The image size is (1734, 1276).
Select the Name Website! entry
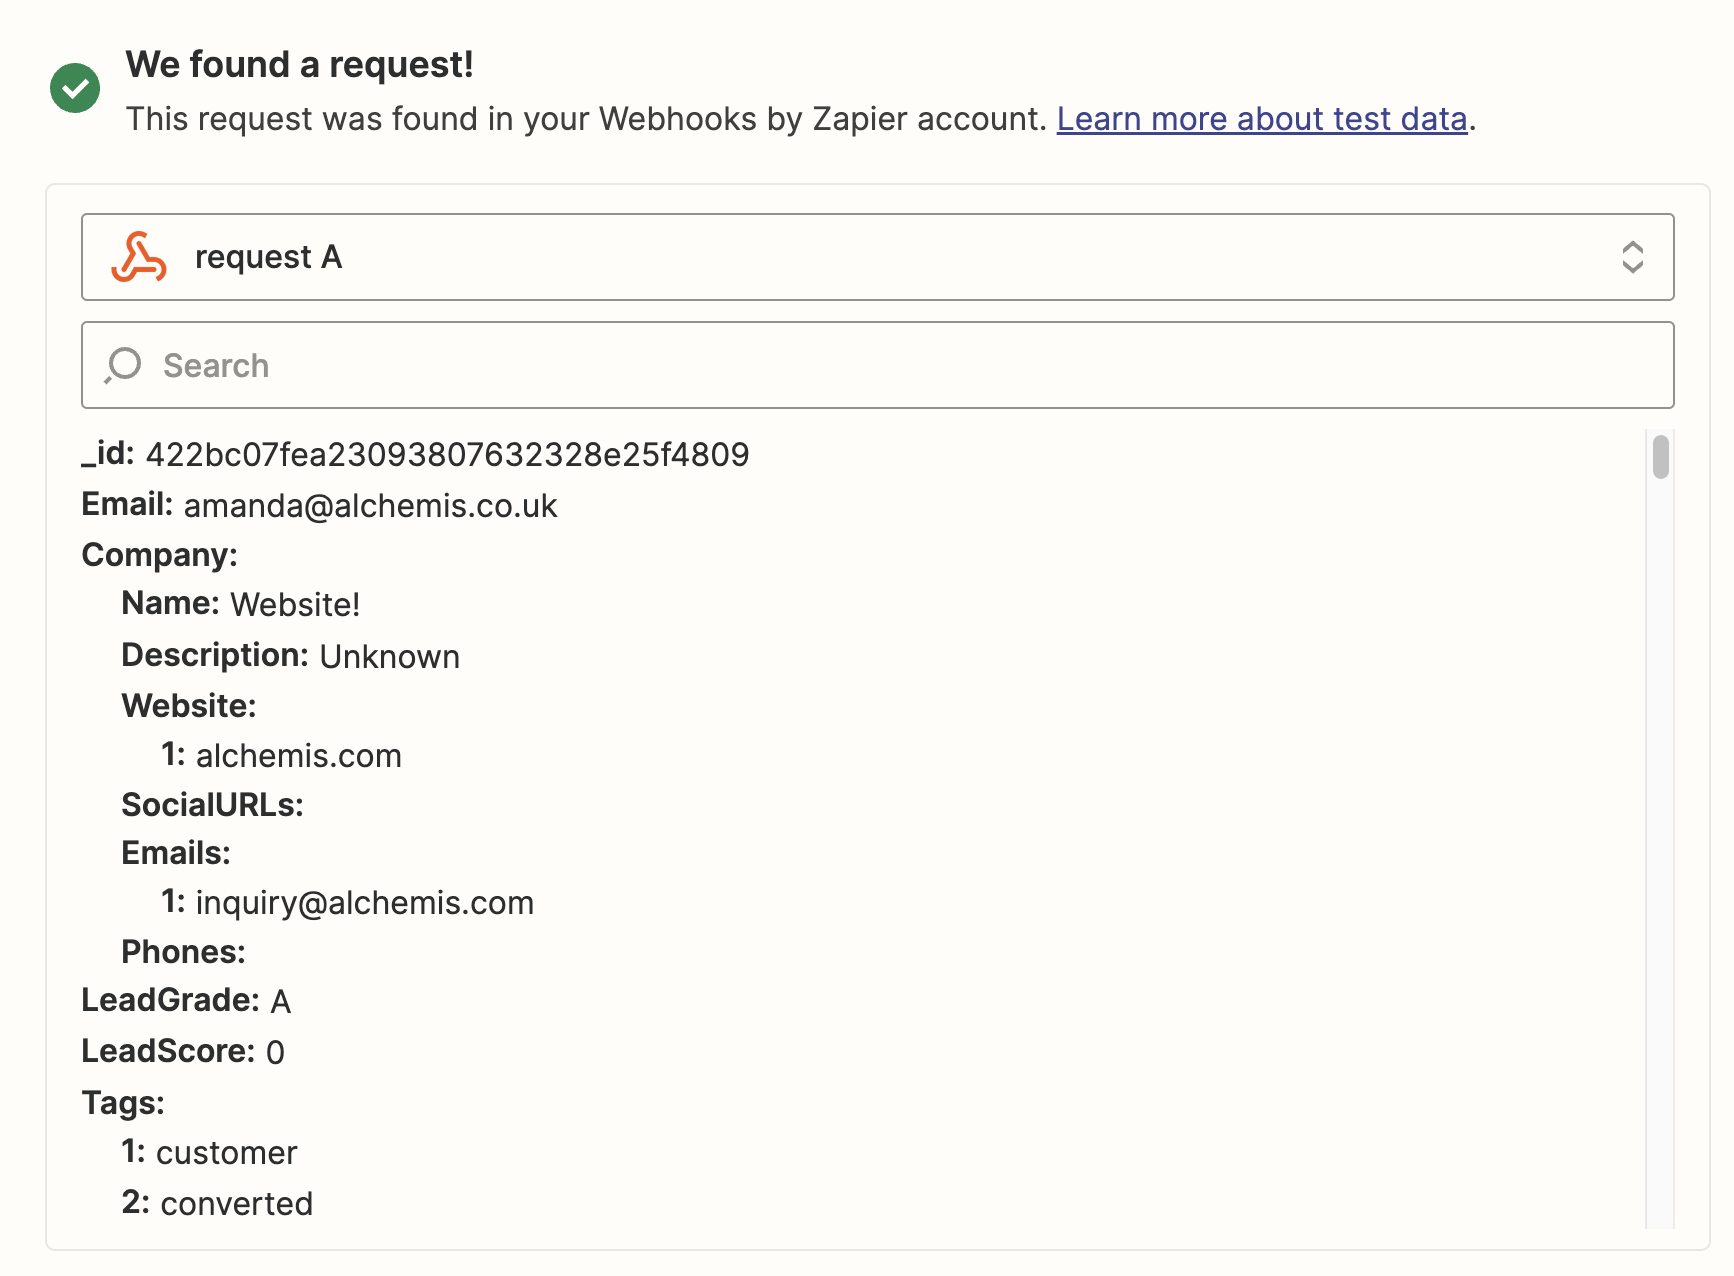[x=240, y=604]
